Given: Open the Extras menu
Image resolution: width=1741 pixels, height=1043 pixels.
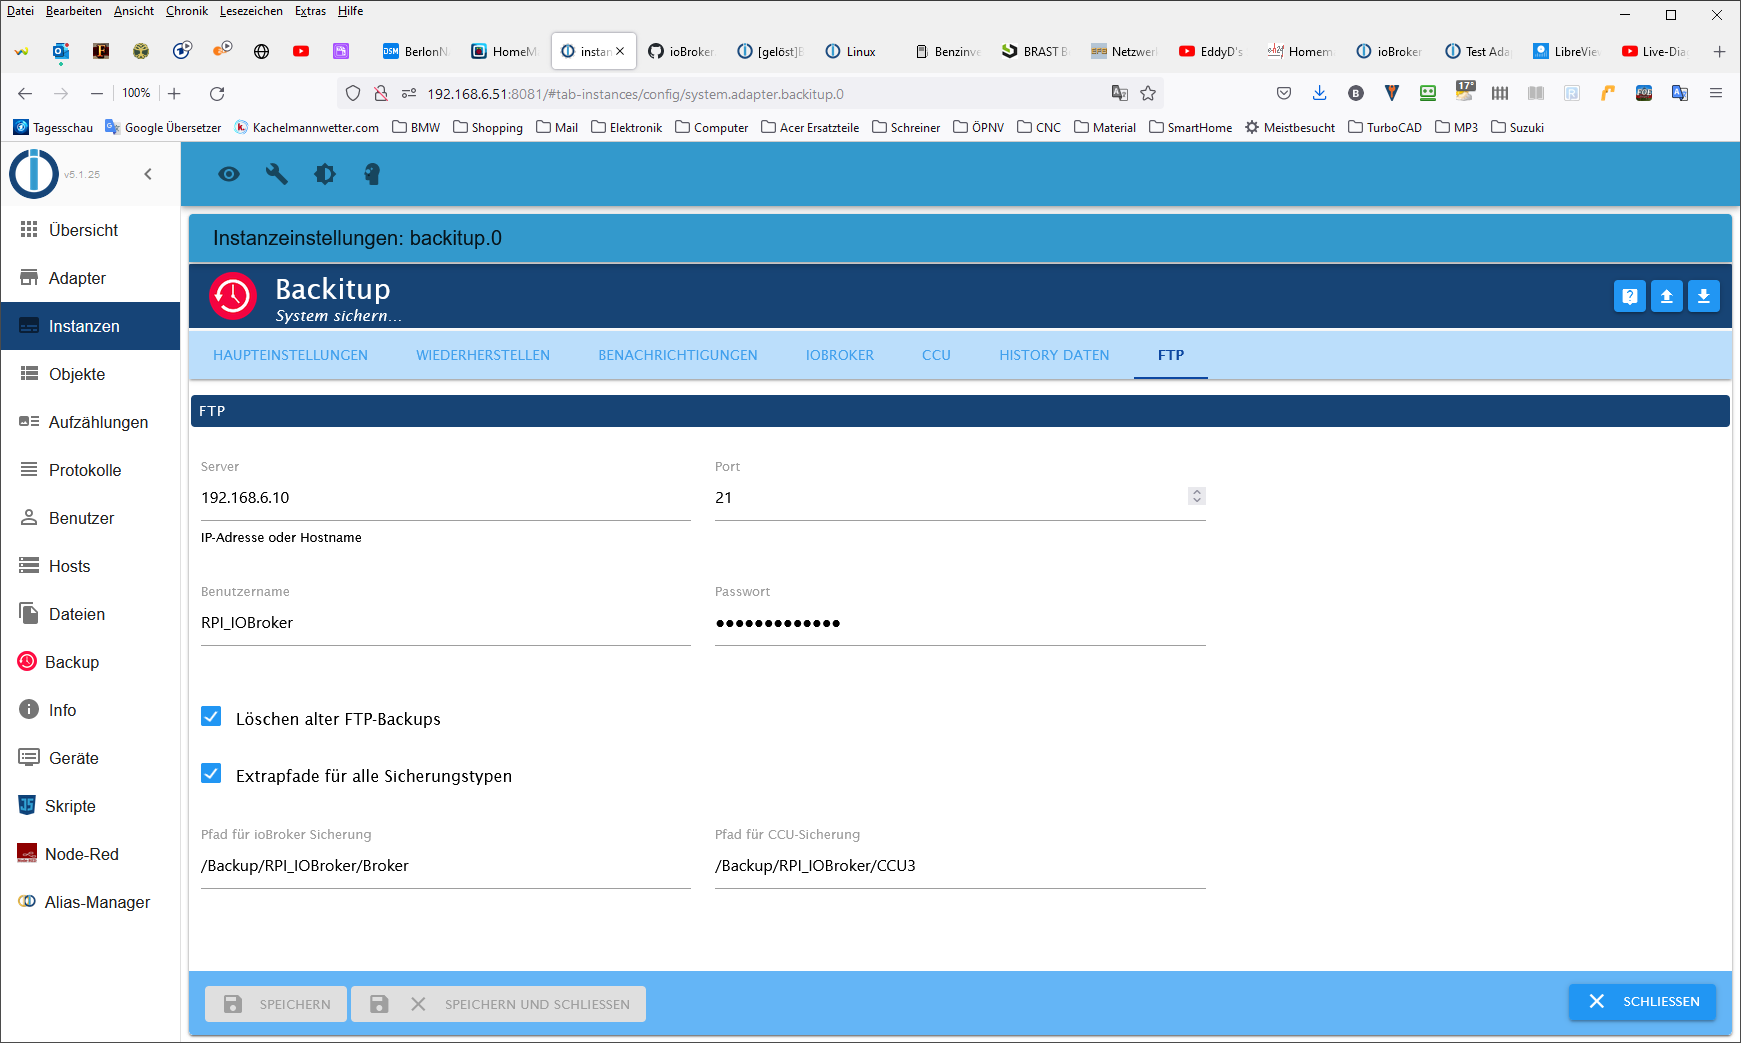Looking at the screenshot, I should click(310, 11).
